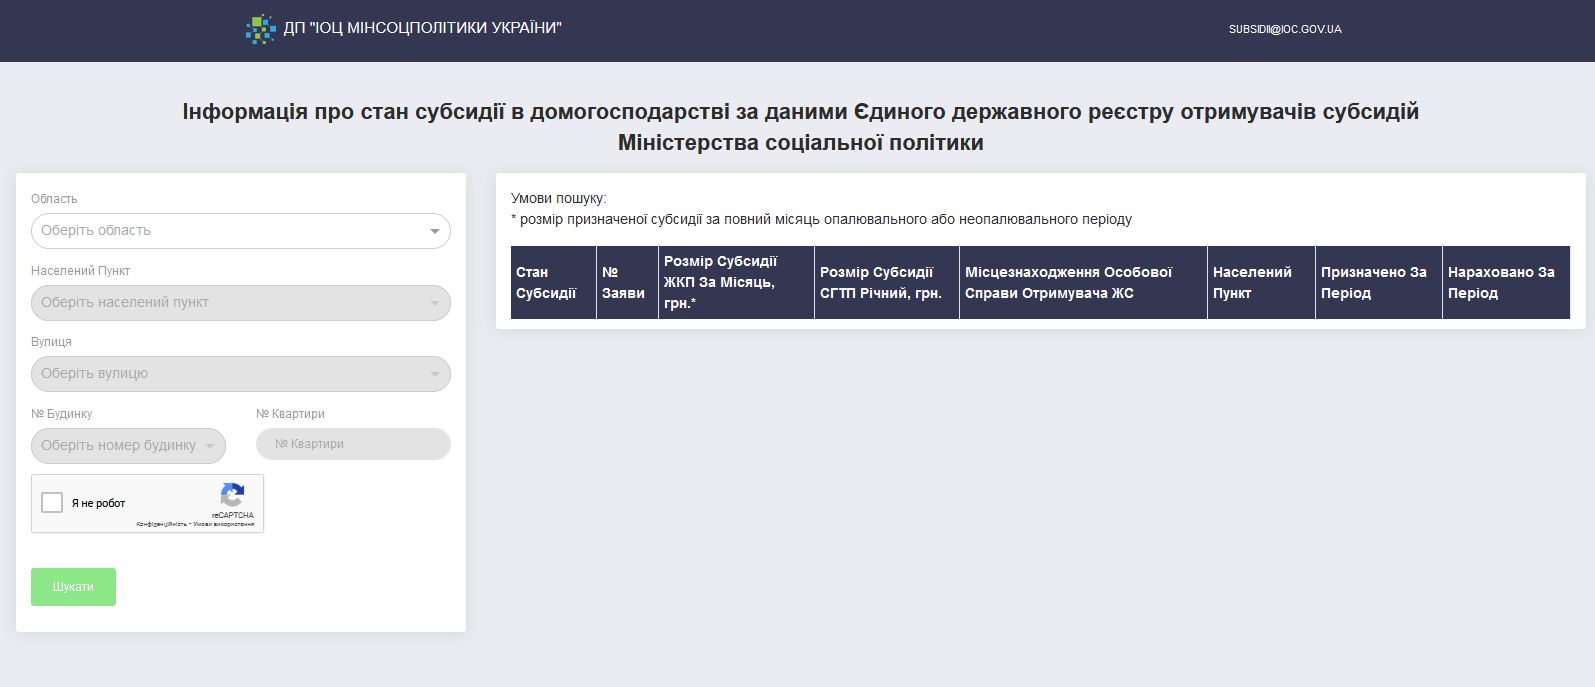Screen dimensions: 1595x687
Task: Open the reCAPTCHA "Конфіденційність" link
Action: coord(161,524)
